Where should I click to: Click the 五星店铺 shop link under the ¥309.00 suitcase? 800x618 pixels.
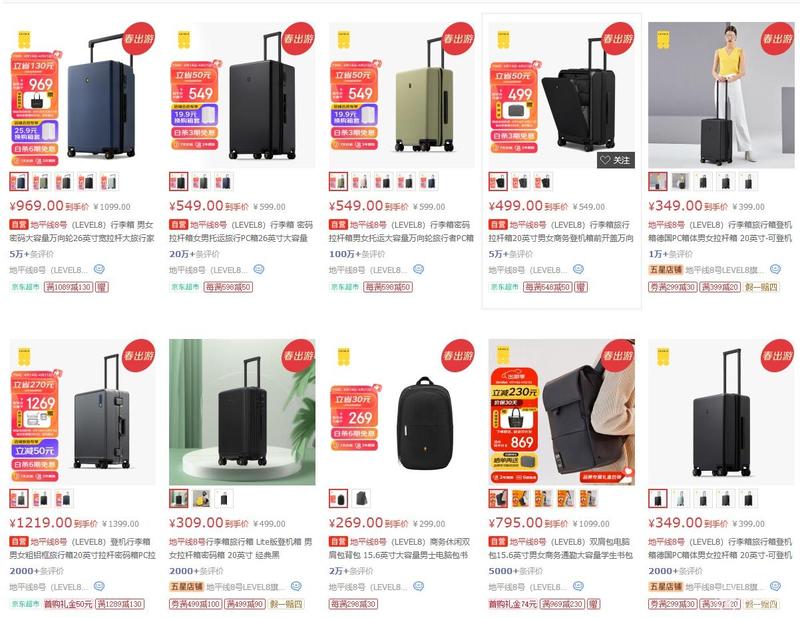coord(186,586)
